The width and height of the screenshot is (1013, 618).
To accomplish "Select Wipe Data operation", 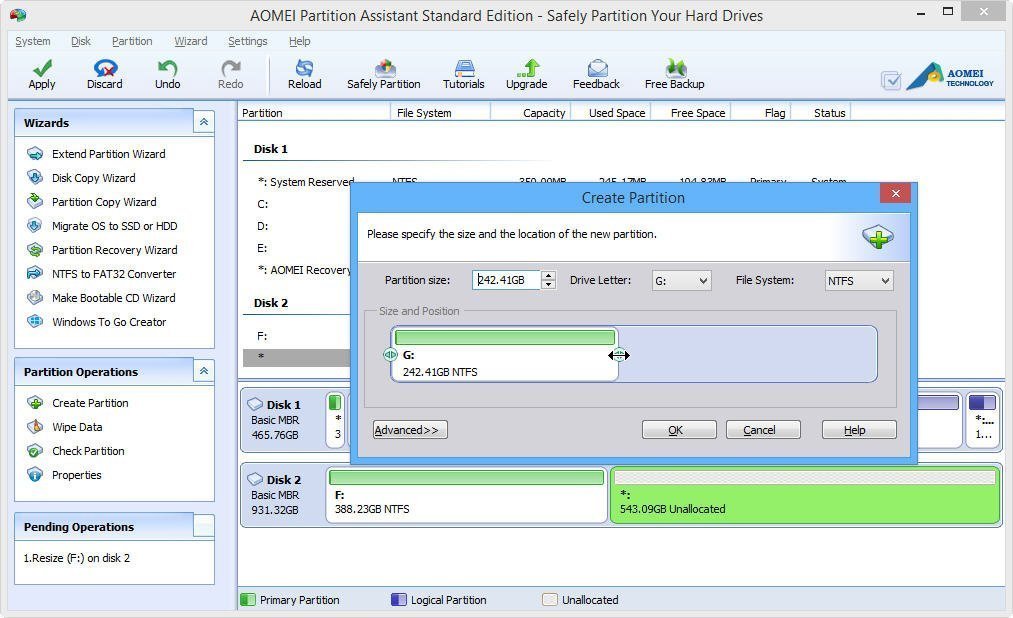I will (x=77, y=427).
